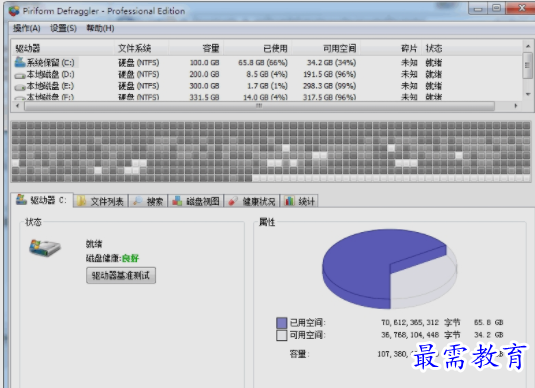Sort by the 驱动器 column header

[63, 48]
